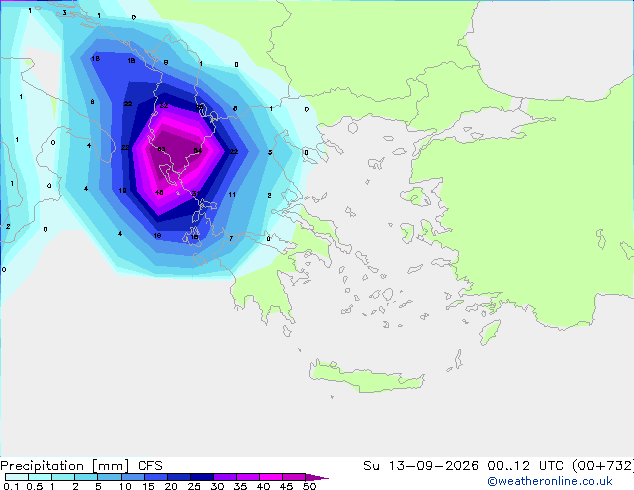Click the legend label "50"
This screenshot has height=490, width=634.
point(309,486)
